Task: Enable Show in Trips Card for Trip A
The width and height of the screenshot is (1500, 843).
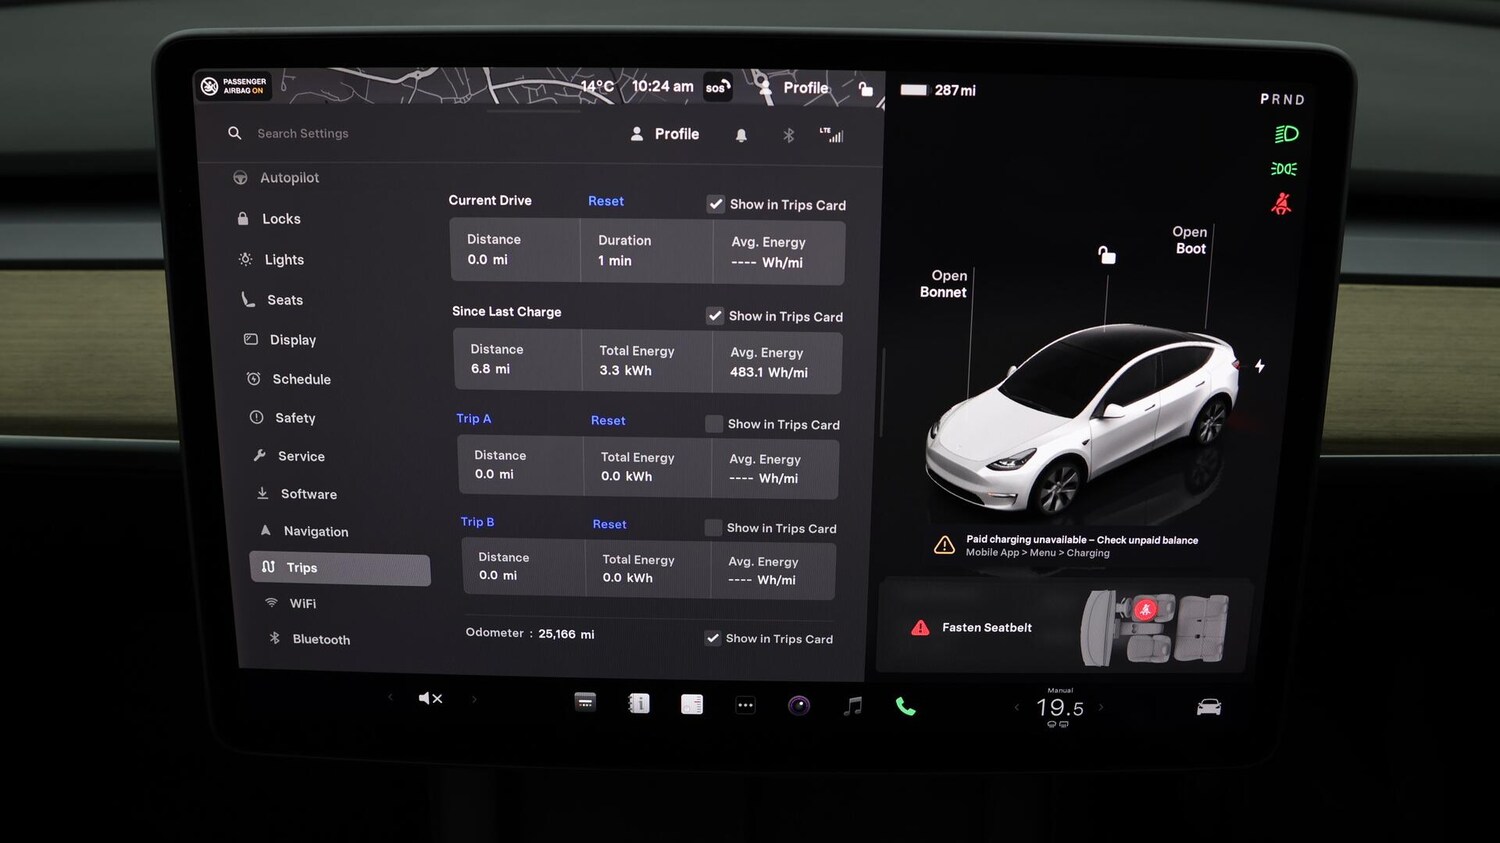Action: (714, 424)
